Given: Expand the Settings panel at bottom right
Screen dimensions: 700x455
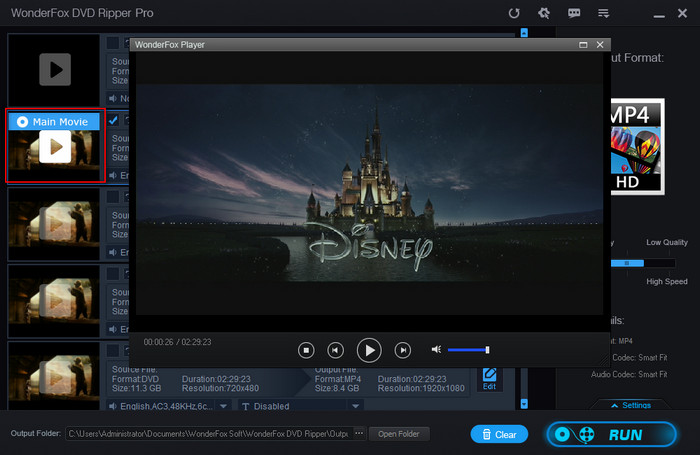Looking at the screenshot, I should pyautogui.click(x=628, y=405).
